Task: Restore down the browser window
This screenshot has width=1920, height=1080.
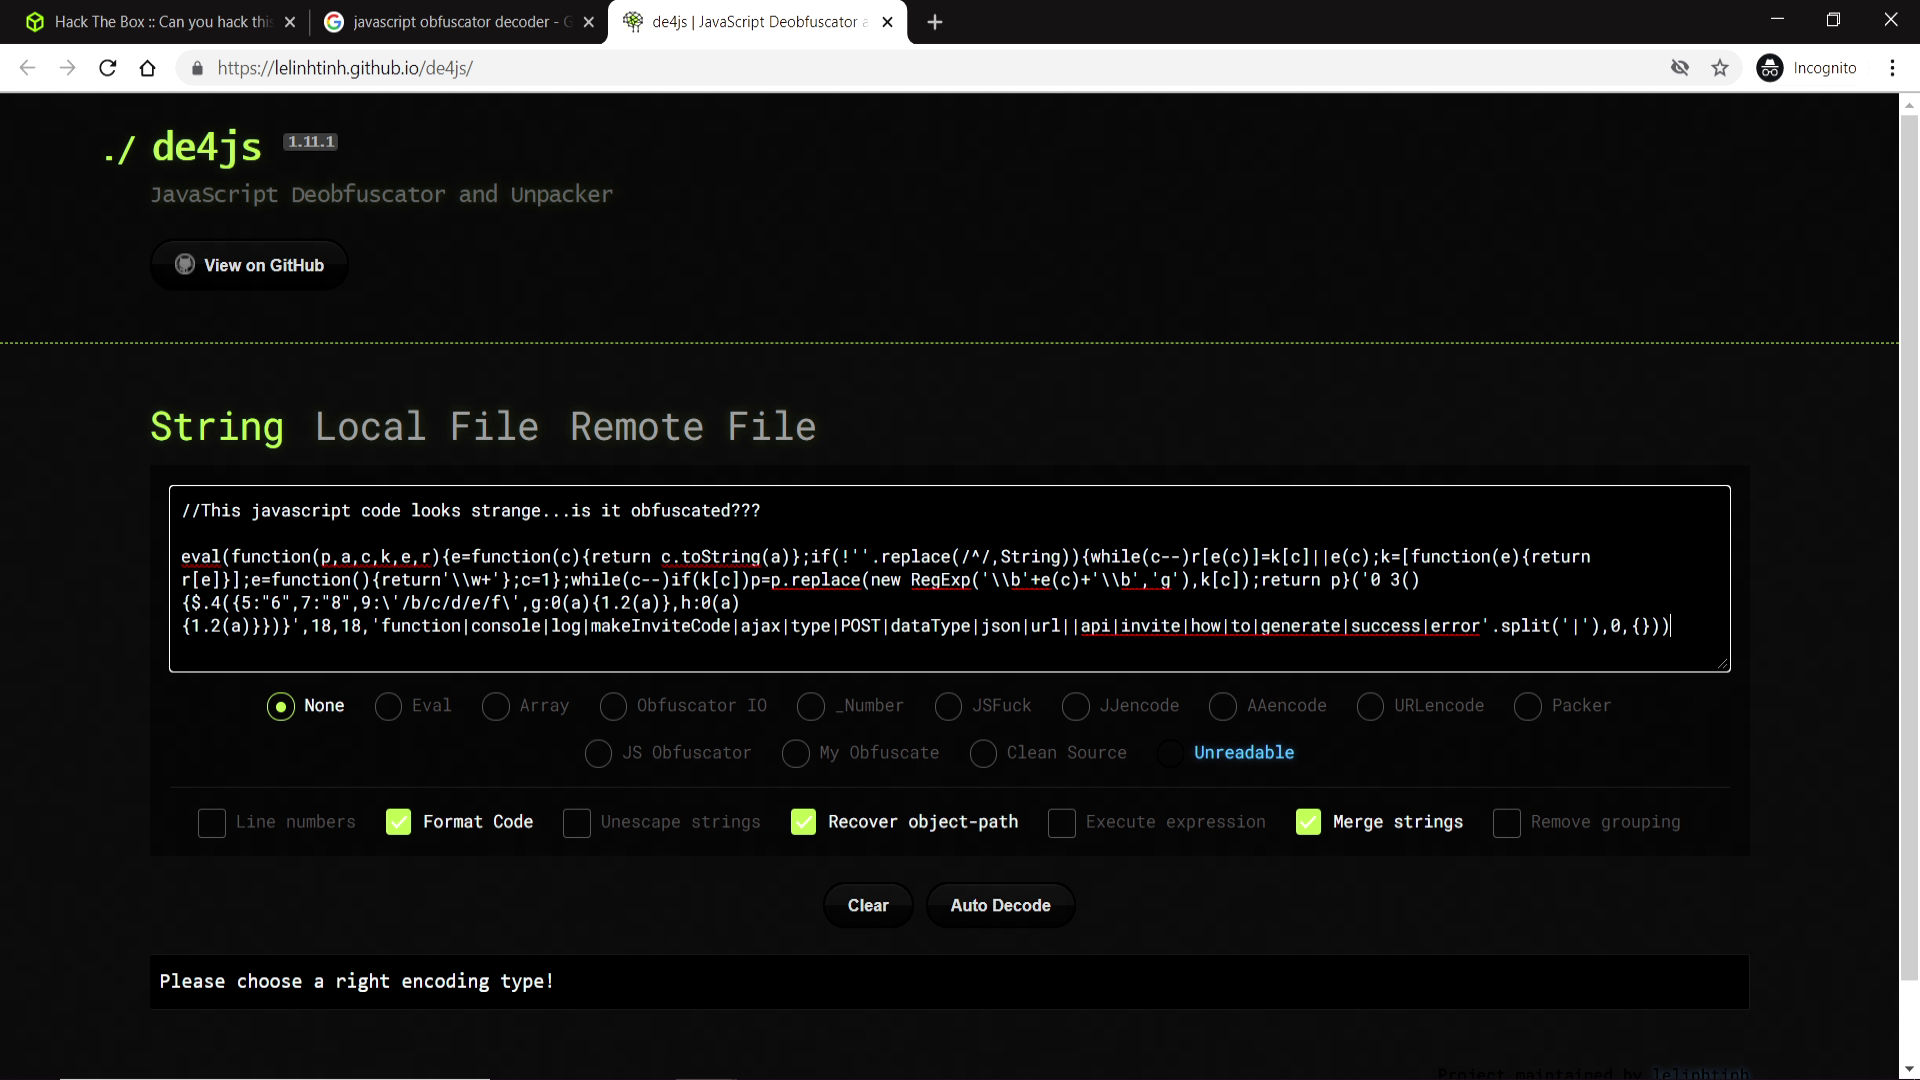Action: point(1833,20)
